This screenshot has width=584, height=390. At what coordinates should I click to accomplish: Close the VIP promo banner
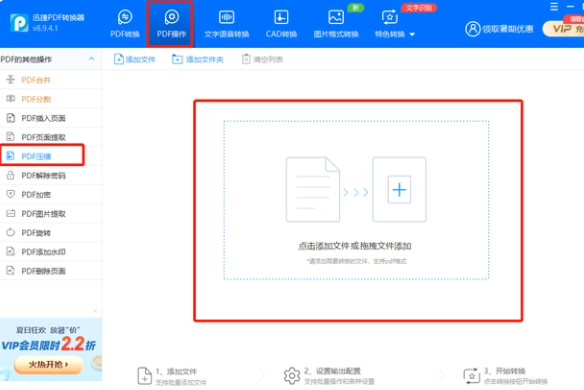[95, 311]
